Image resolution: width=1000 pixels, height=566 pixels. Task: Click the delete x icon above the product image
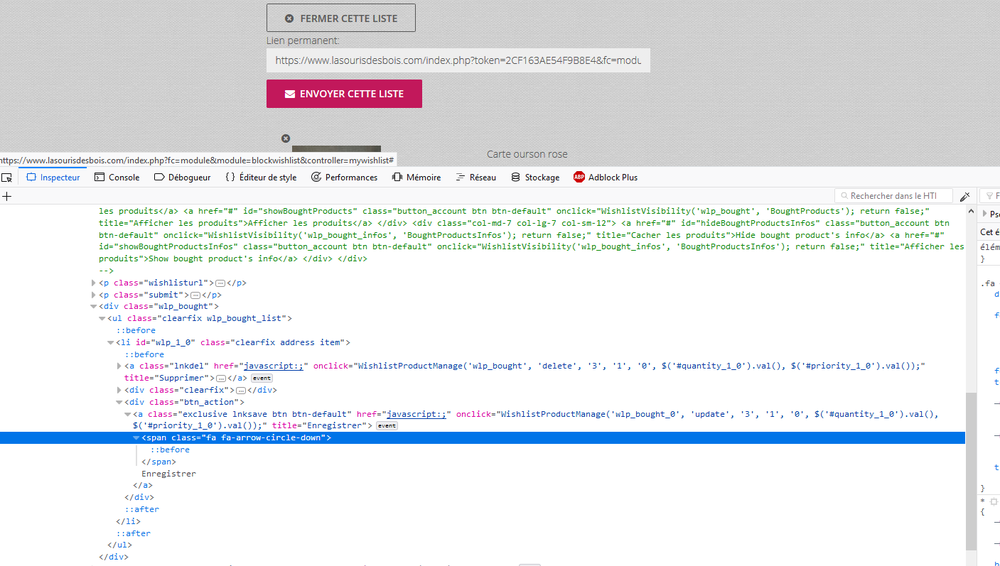point(286,138)
